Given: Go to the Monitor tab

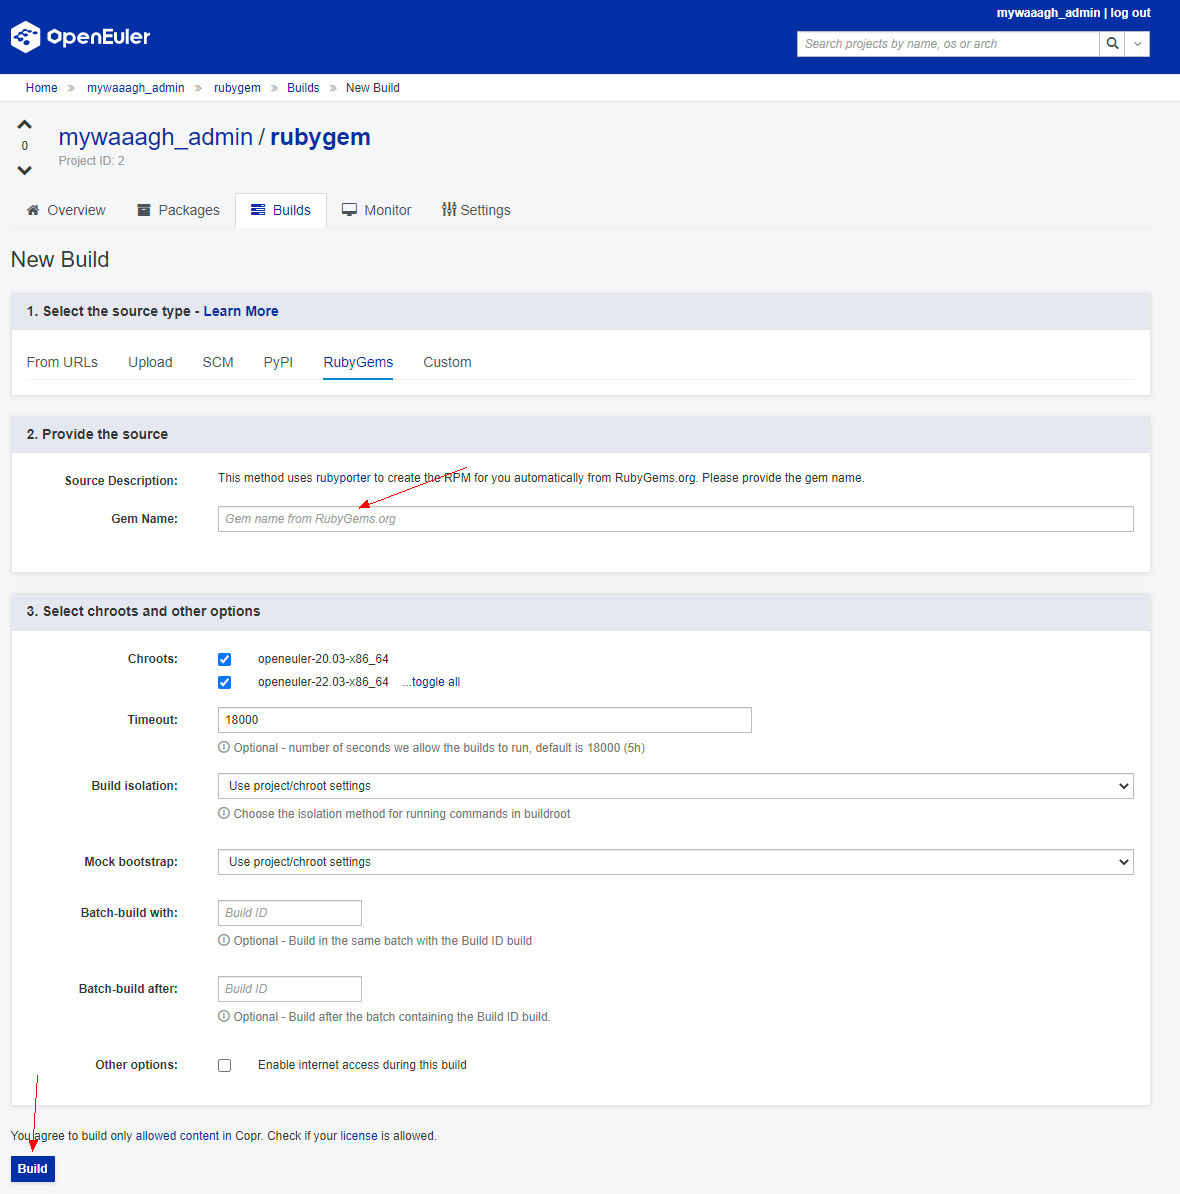Looking at the screenshot, I should click(x=376, y=210).
